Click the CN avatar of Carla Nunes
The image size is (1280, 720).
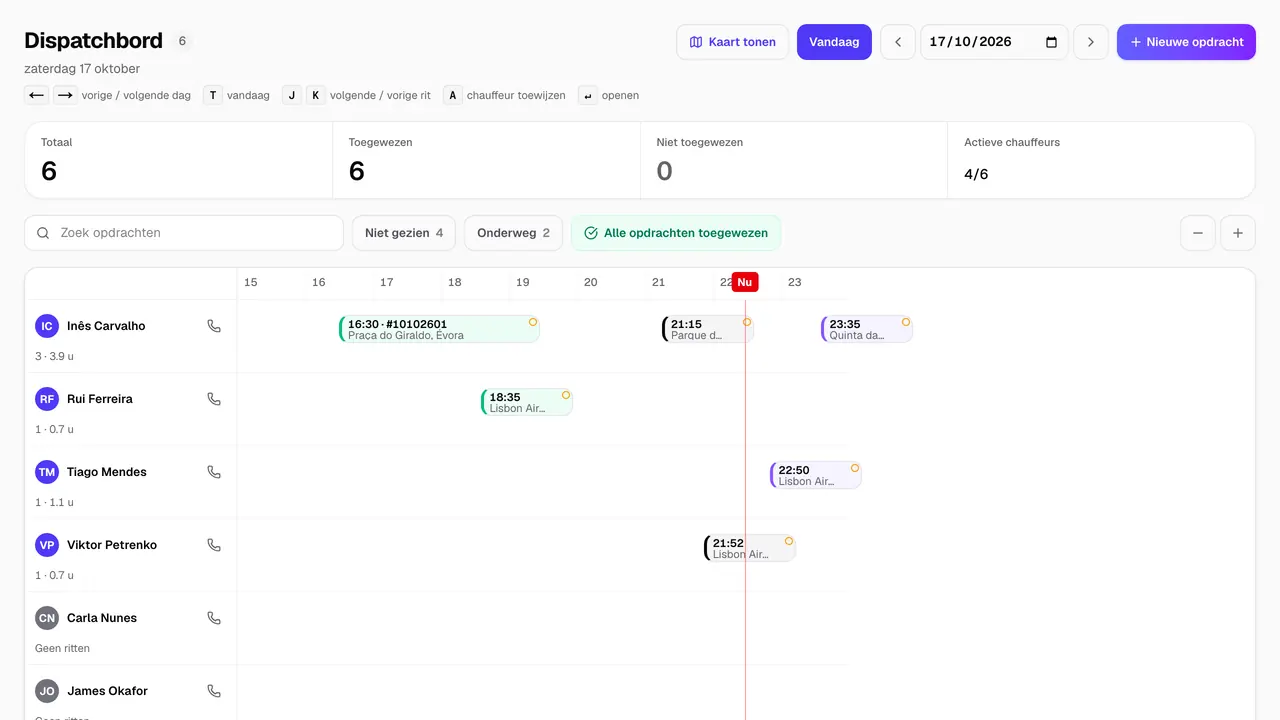click(47, 618)
